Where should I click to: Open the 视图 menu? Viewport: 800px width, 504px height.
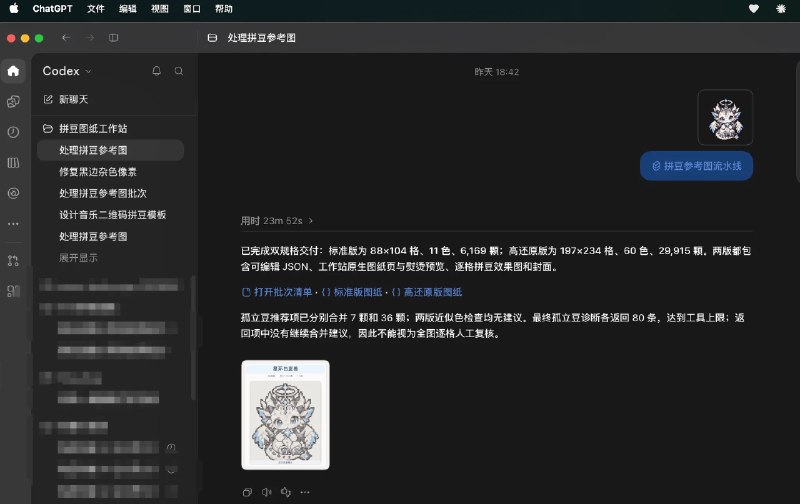(160, 9)
